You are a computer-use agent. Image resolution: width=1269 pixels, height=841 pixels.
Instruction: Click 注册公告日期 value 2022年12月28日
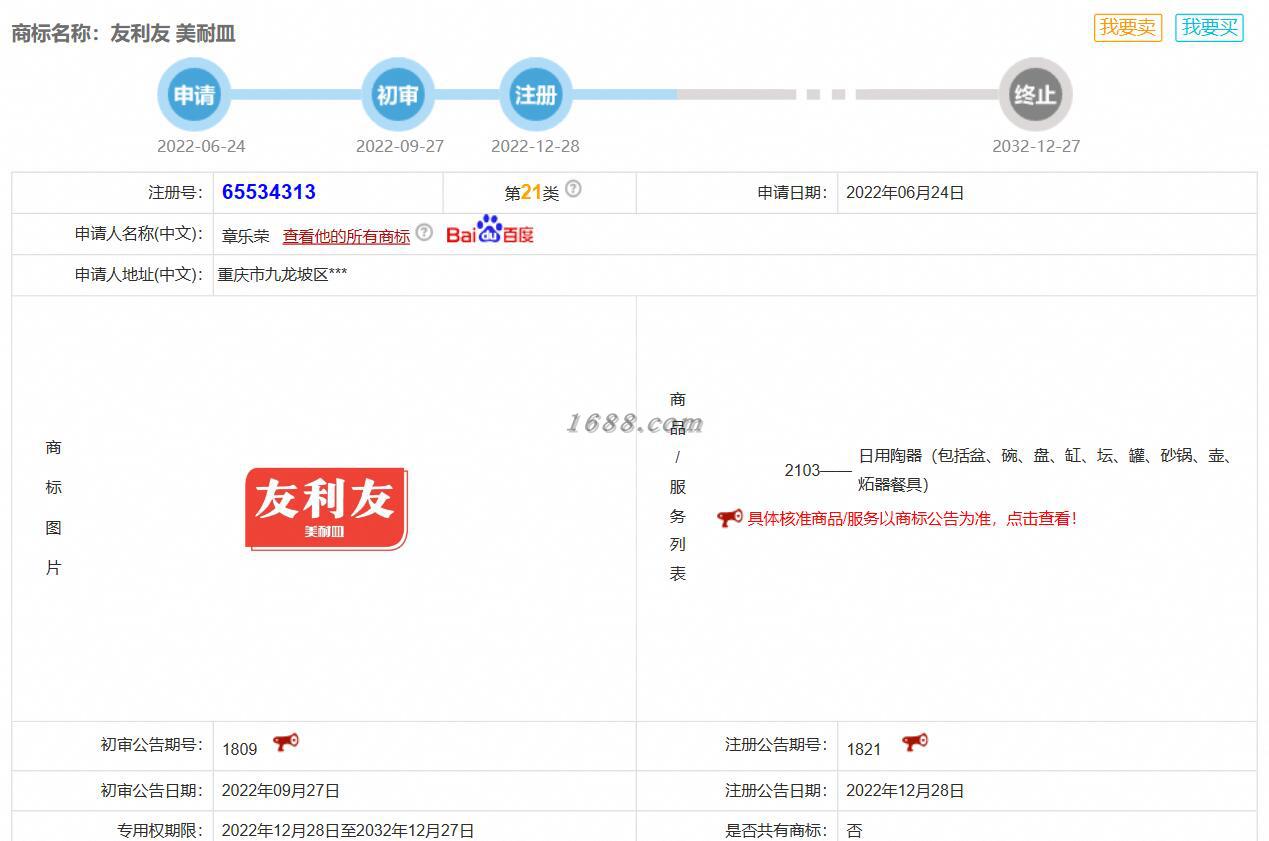[905, 791]
